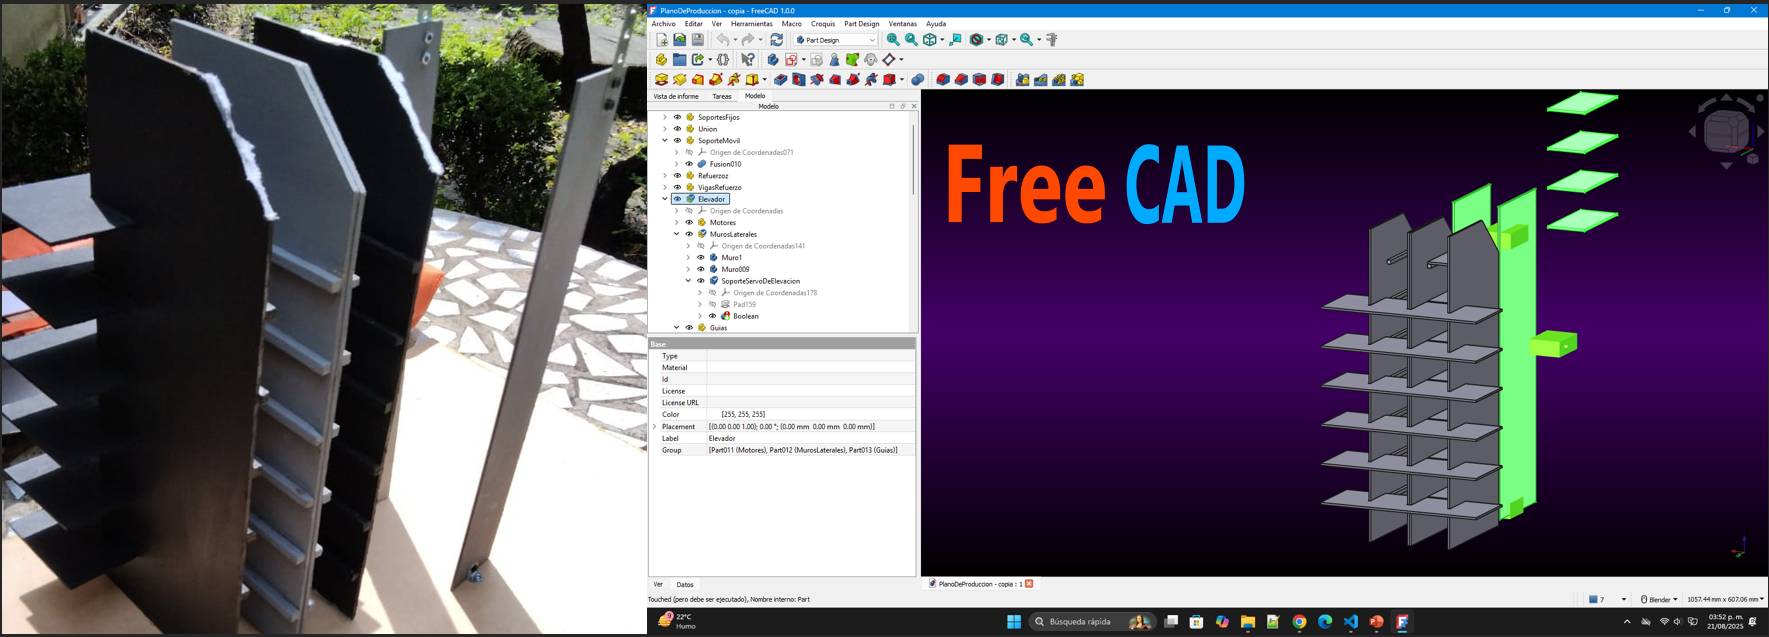Viewport: 1769px width, 637px height.
Task: Collapse the Elevador tree node
Action: click(x=665, y=199)
